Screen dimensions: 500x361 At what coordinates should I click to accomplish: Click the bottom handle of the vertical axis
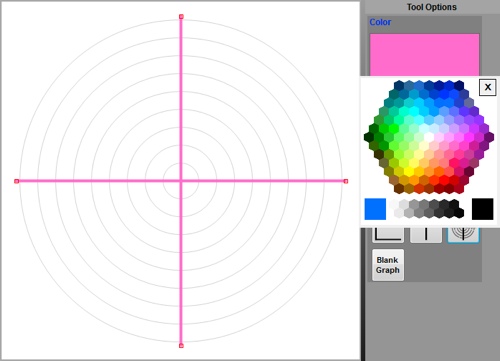point(181,346)
